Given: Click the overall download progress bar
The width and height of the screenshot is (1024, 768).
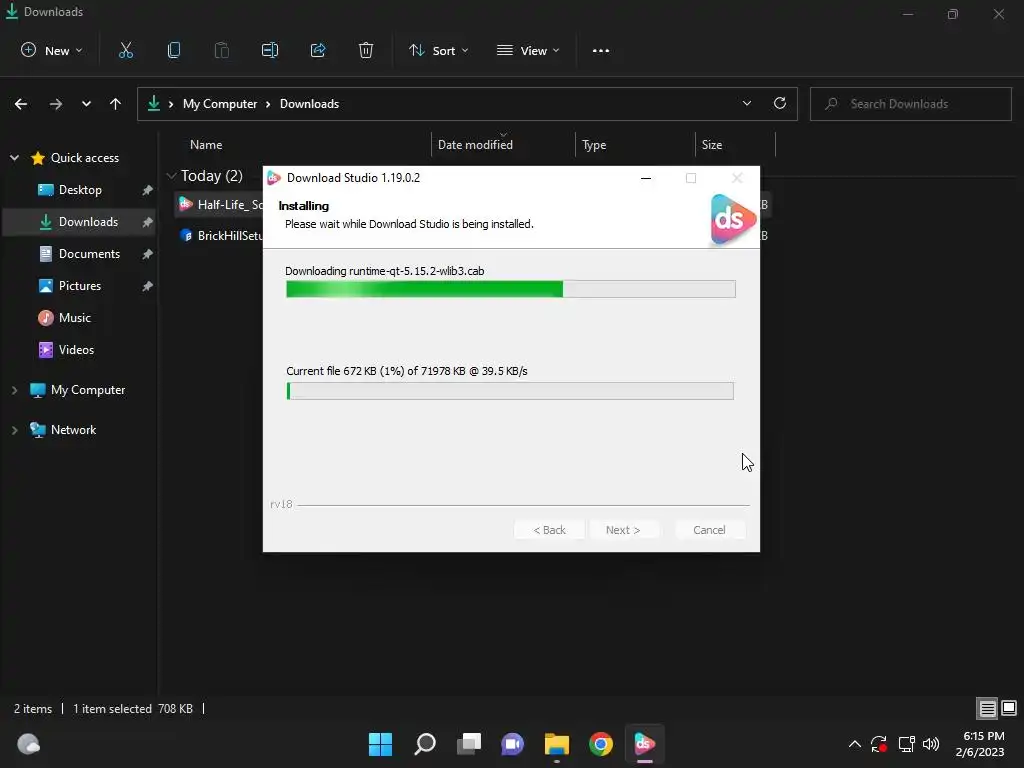Looking at the screenshot, I should coord(511,289).
